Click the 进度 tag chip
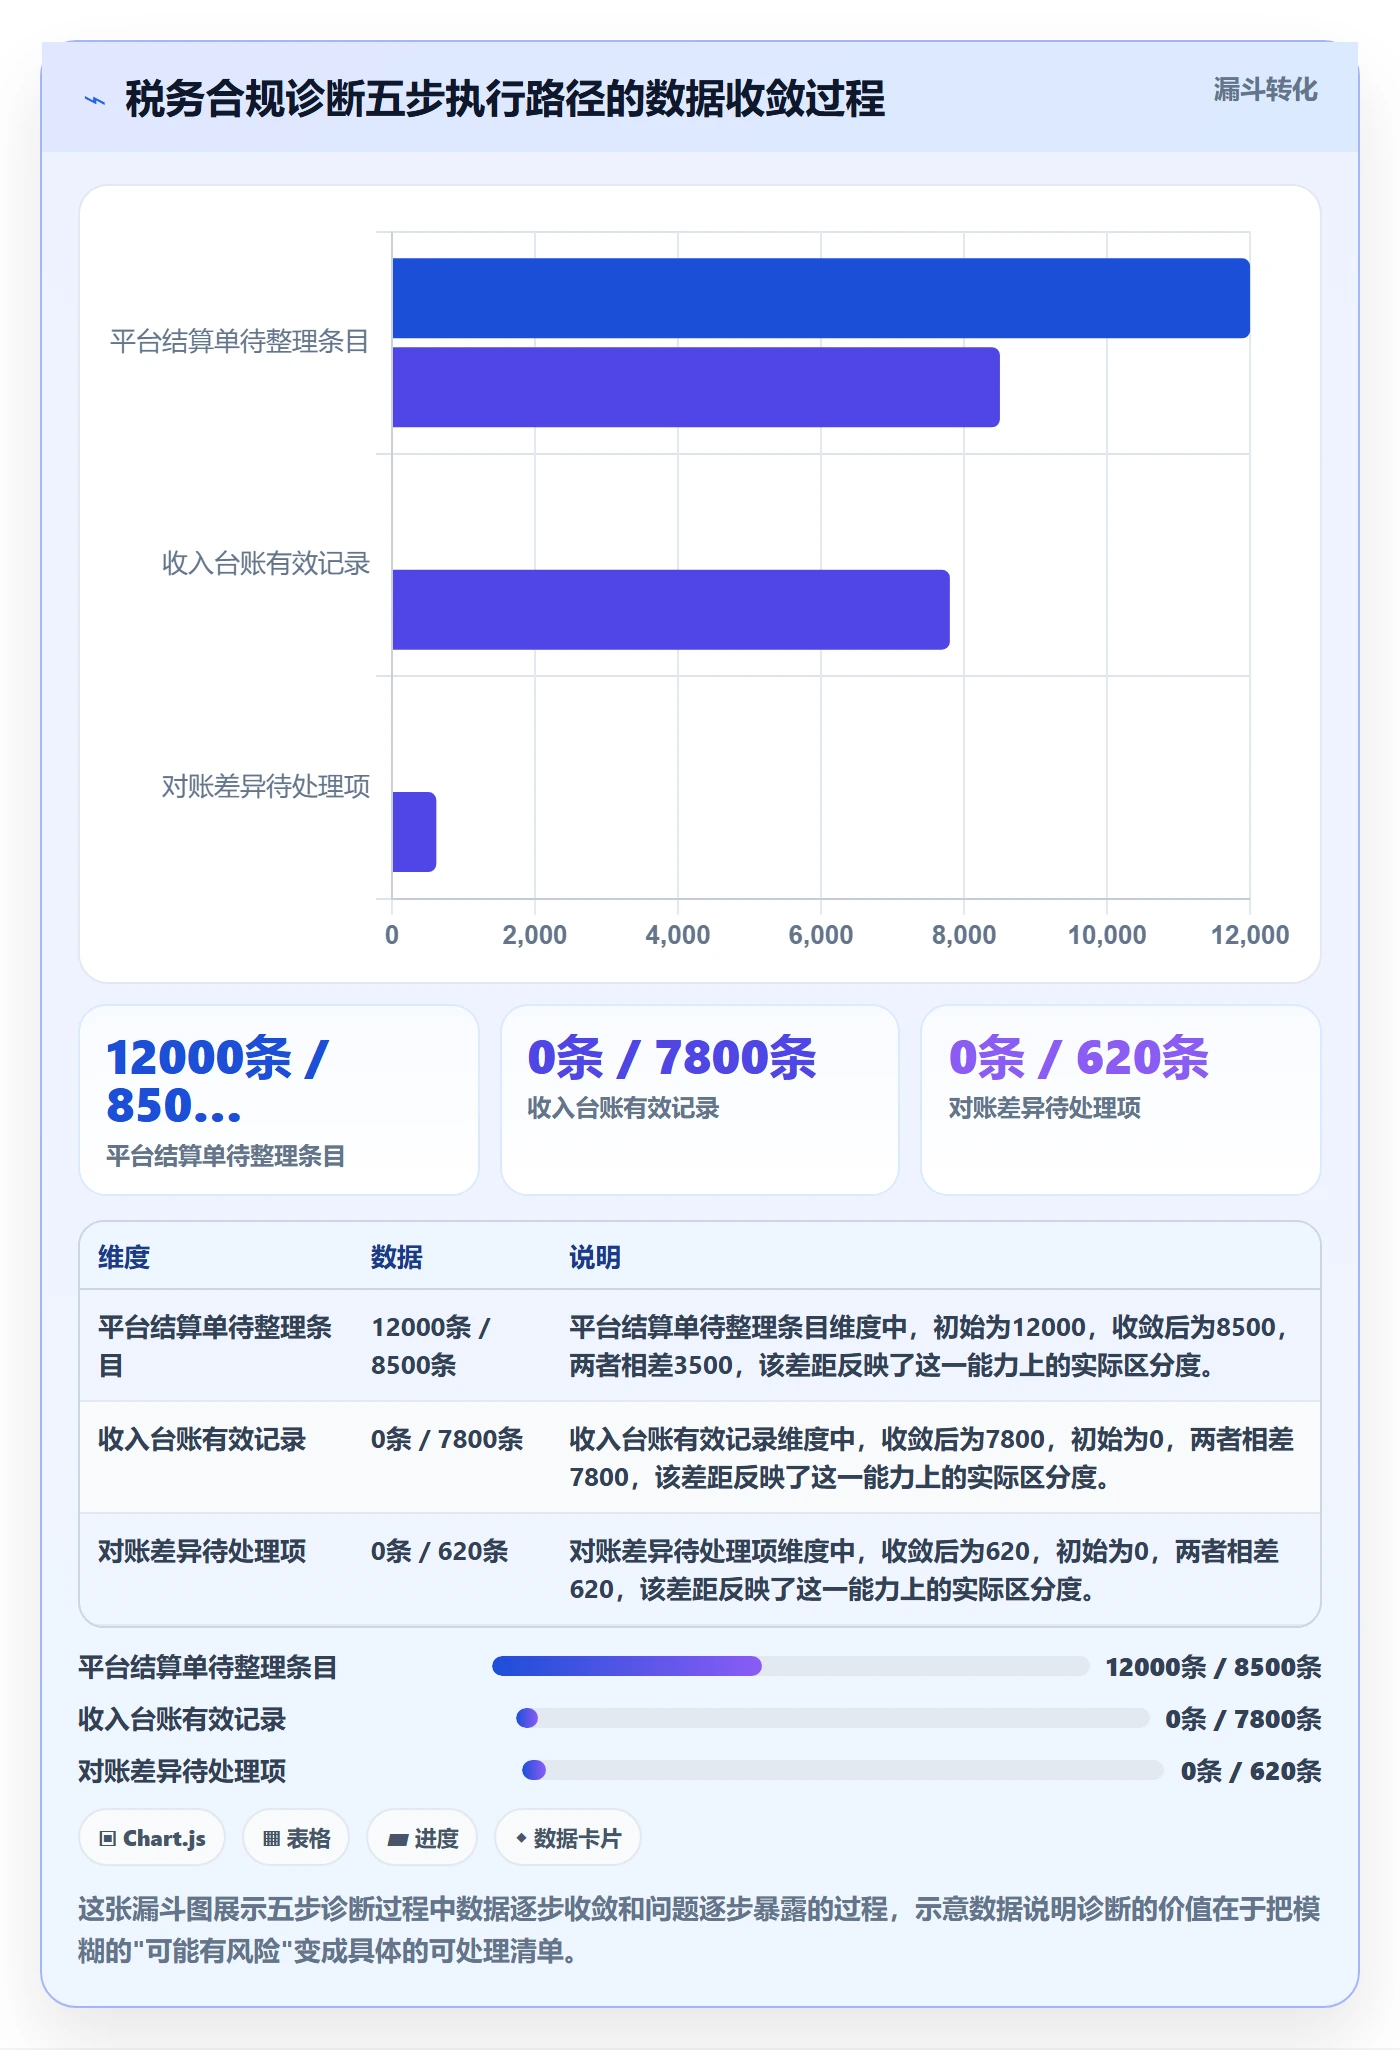The width and height of the screenshot is (1400, 2050). click(x=422, y=1838)
